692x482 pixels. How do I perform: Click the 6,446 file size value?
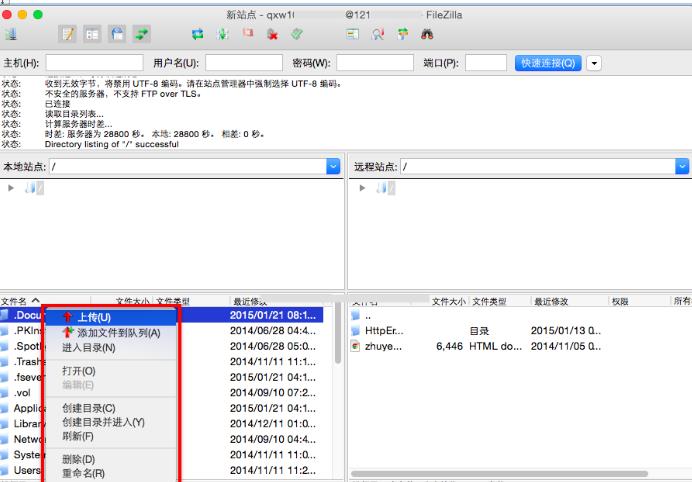point(449,346)
